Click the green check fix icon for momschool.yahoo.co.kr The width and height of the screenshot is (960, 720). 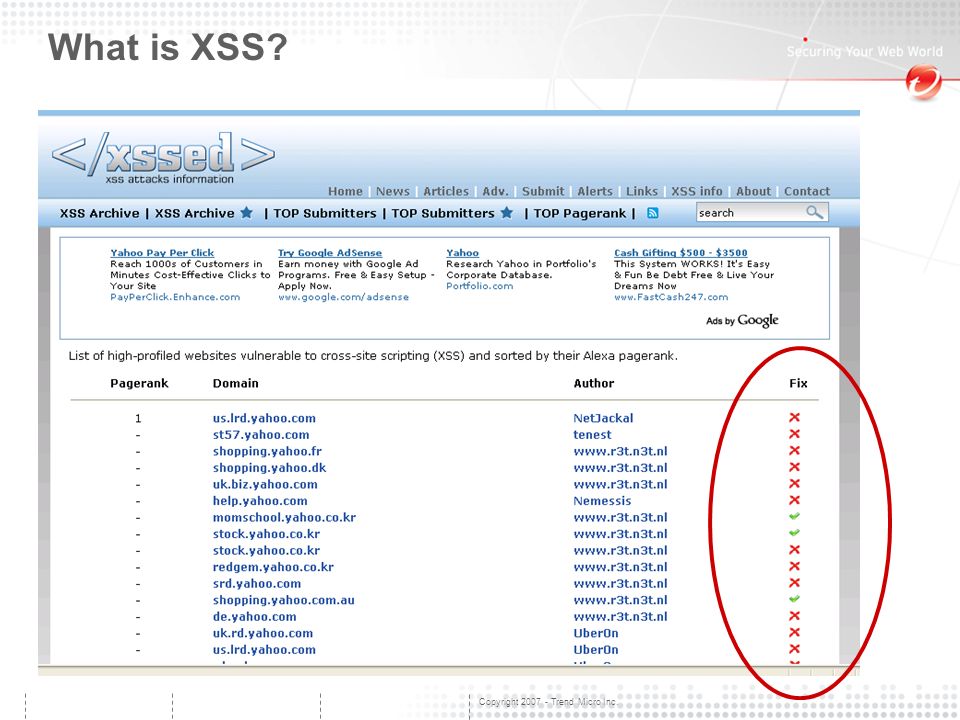(x=794, y=516)
